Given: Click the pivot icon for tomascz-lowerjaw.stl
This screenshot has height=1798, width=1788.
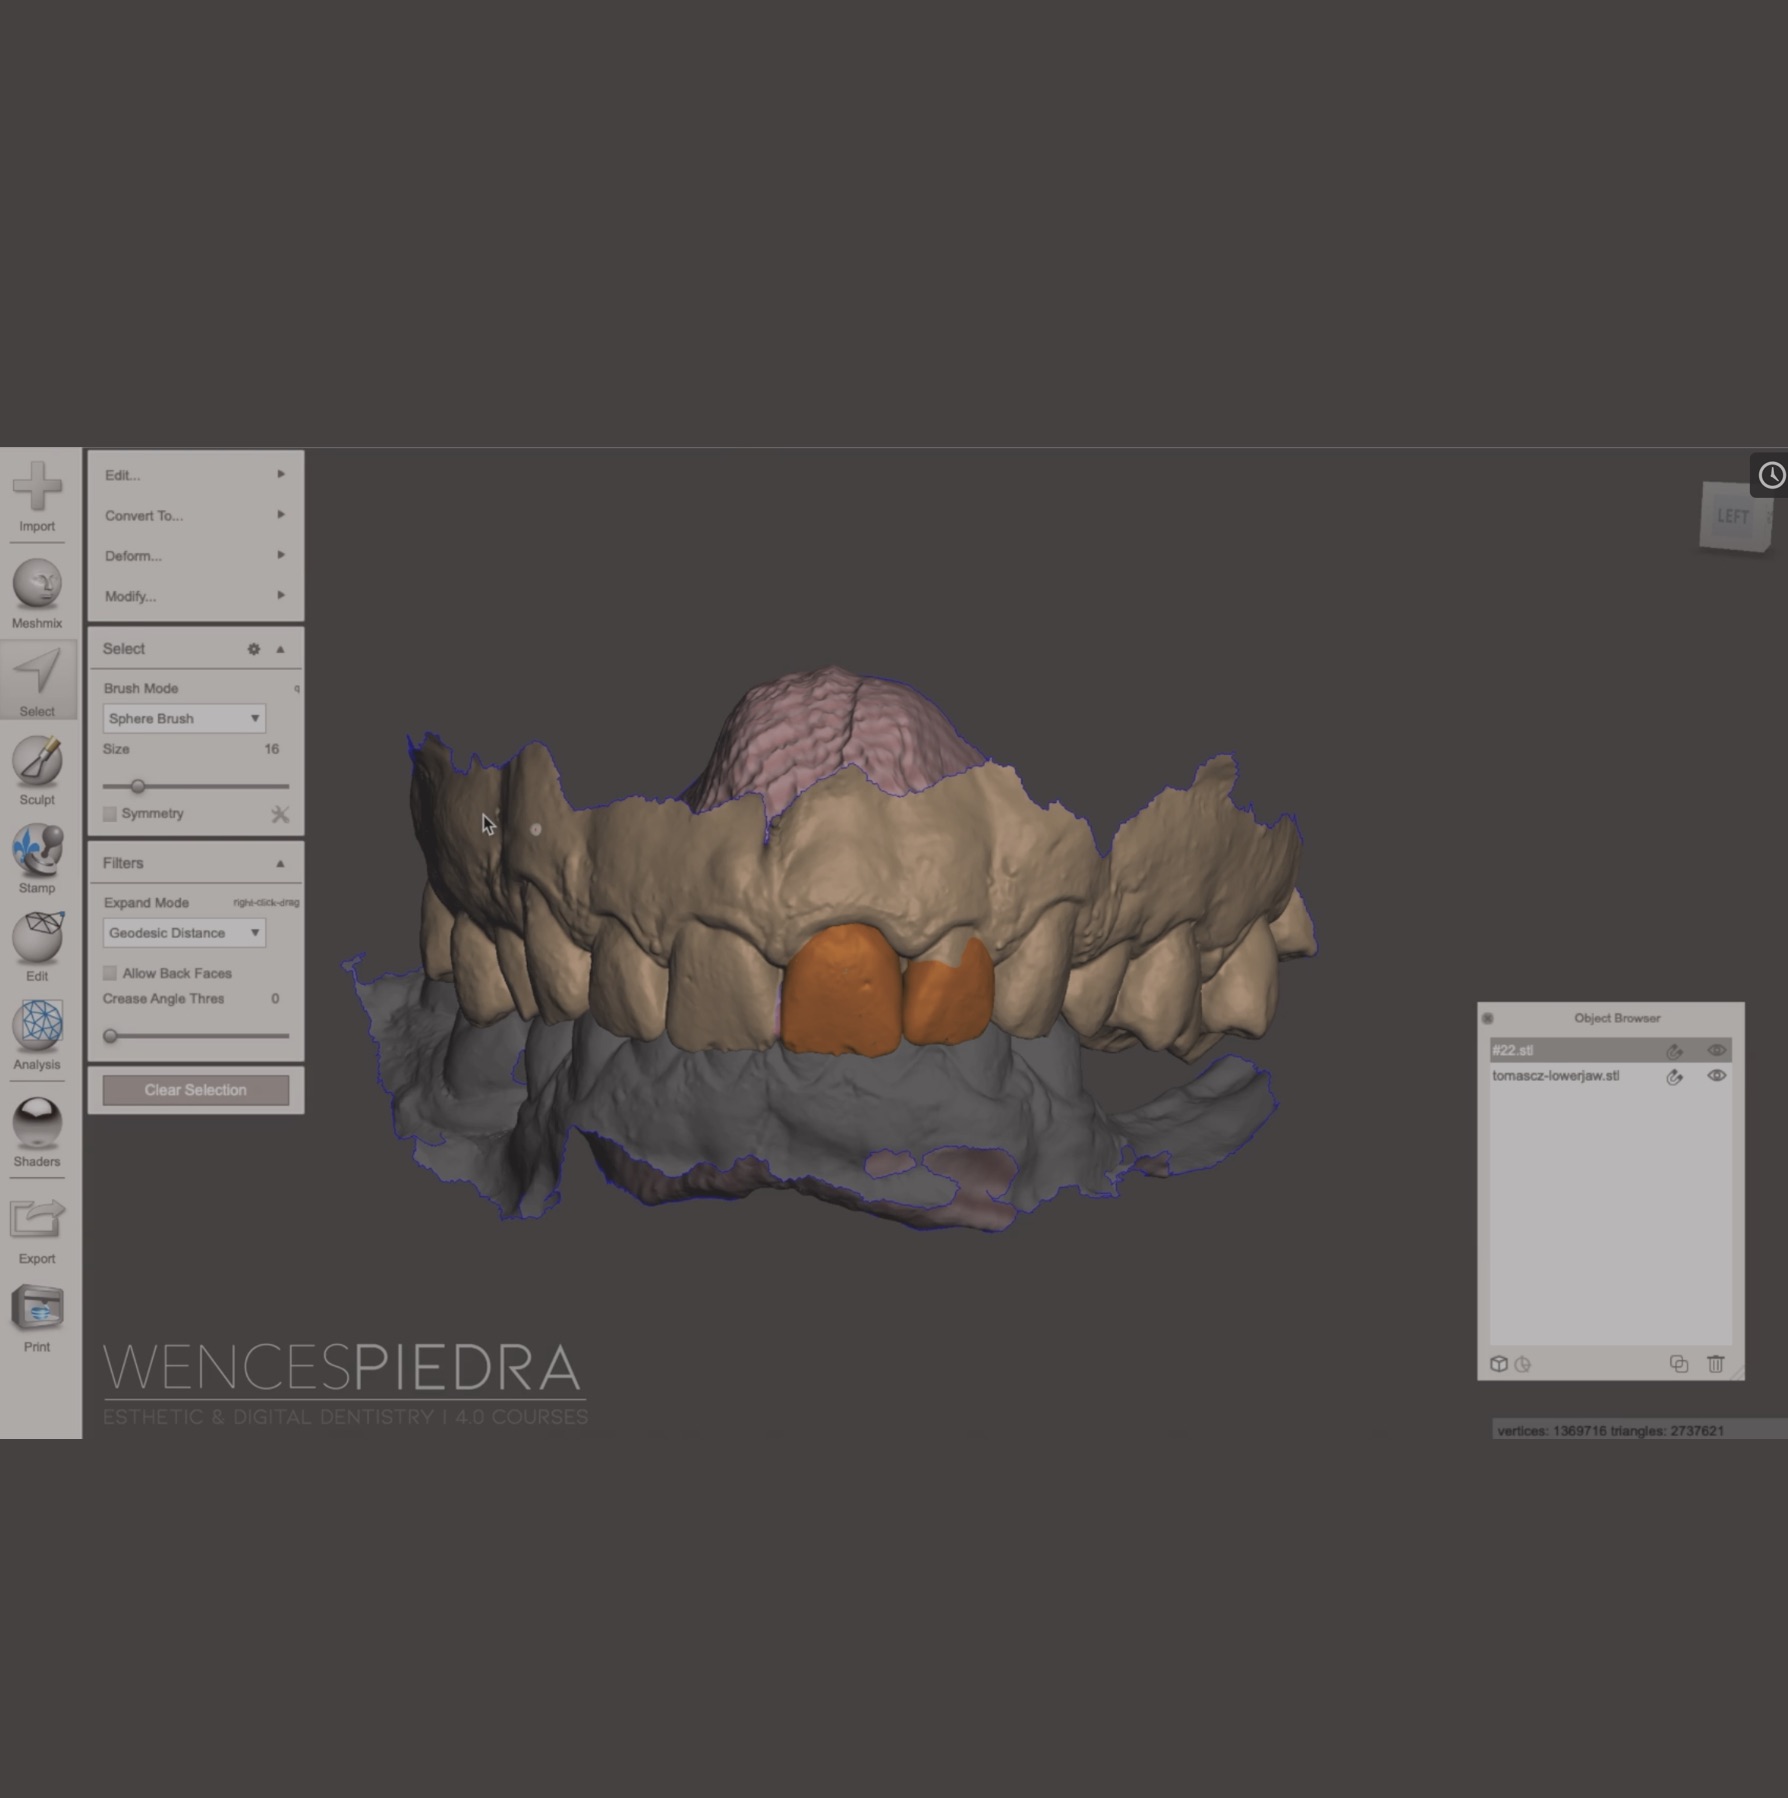Looking at the screenshot, I should (x=1675, y=1076).
